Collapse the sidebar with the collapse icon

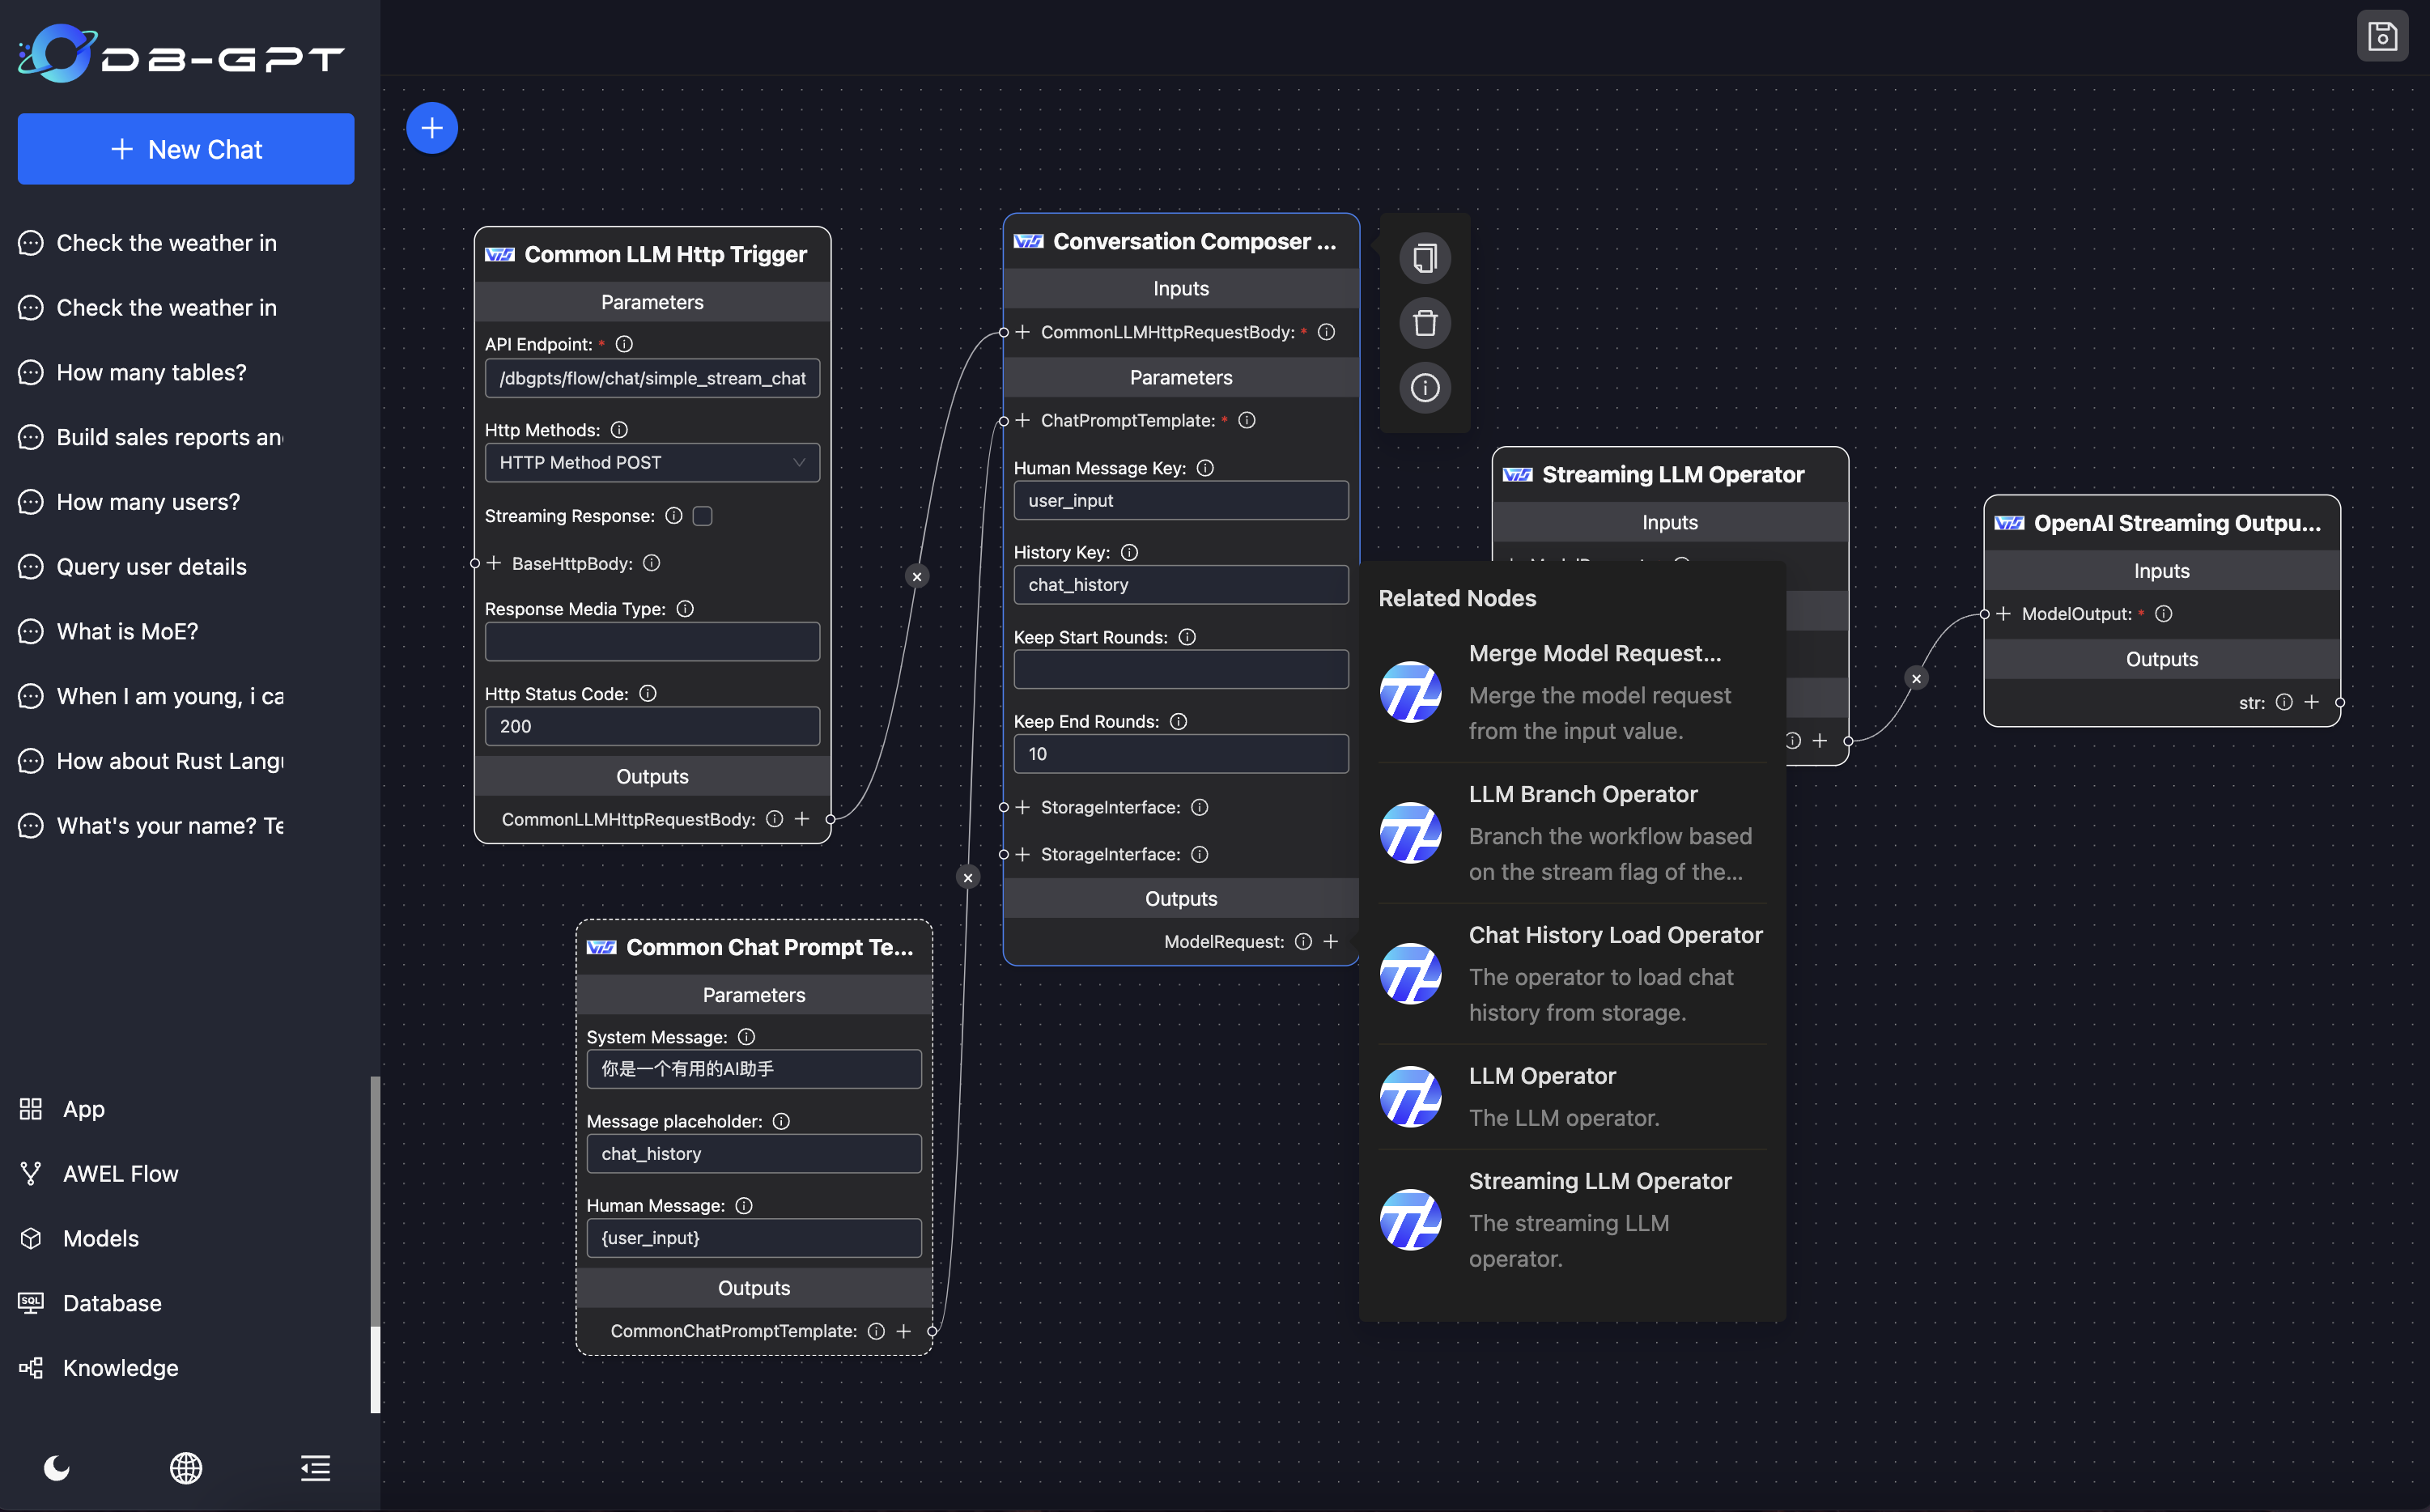point(314,1468)
